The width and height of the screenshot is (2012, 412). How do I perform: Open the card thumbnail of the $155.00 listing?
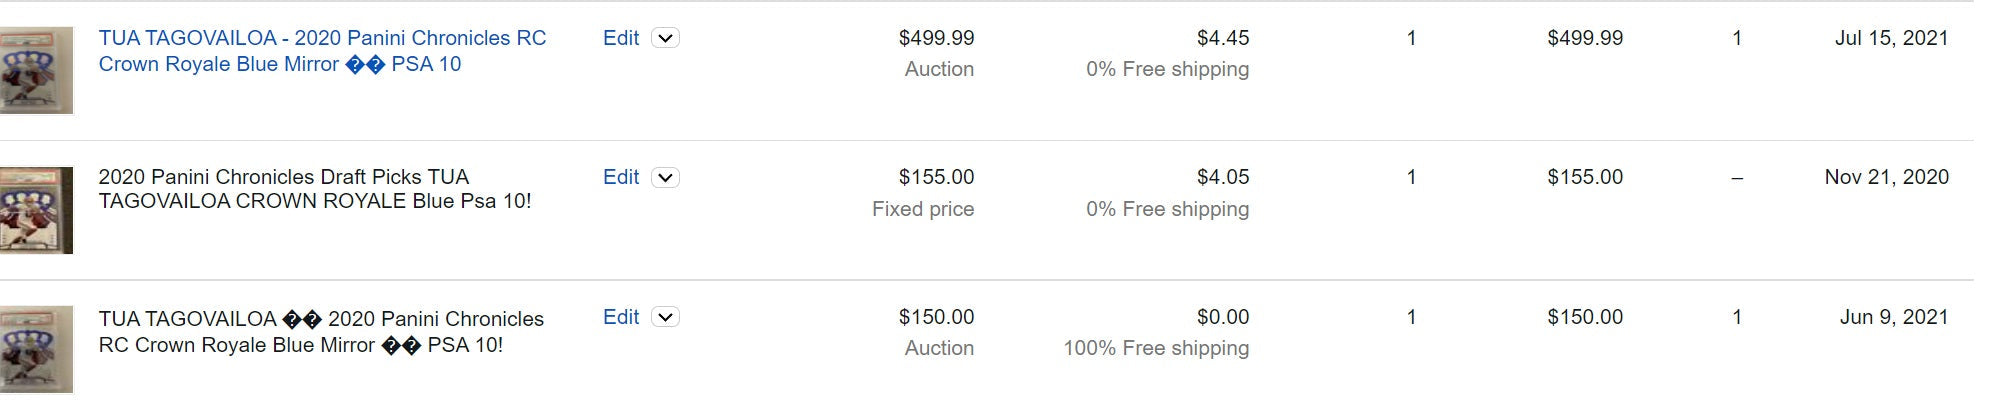(x=36, y=210)
